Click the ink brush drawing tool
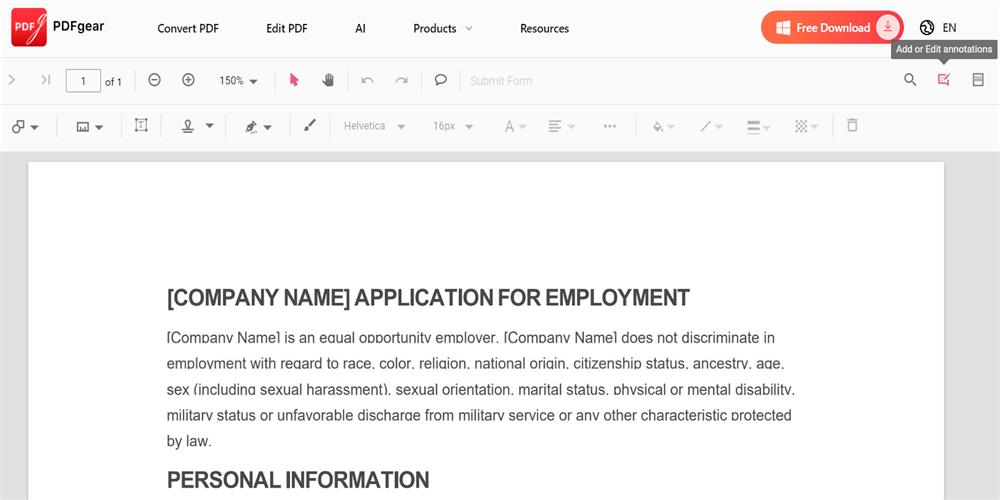This screenshot has height=500, width=1000. [309, 126]
